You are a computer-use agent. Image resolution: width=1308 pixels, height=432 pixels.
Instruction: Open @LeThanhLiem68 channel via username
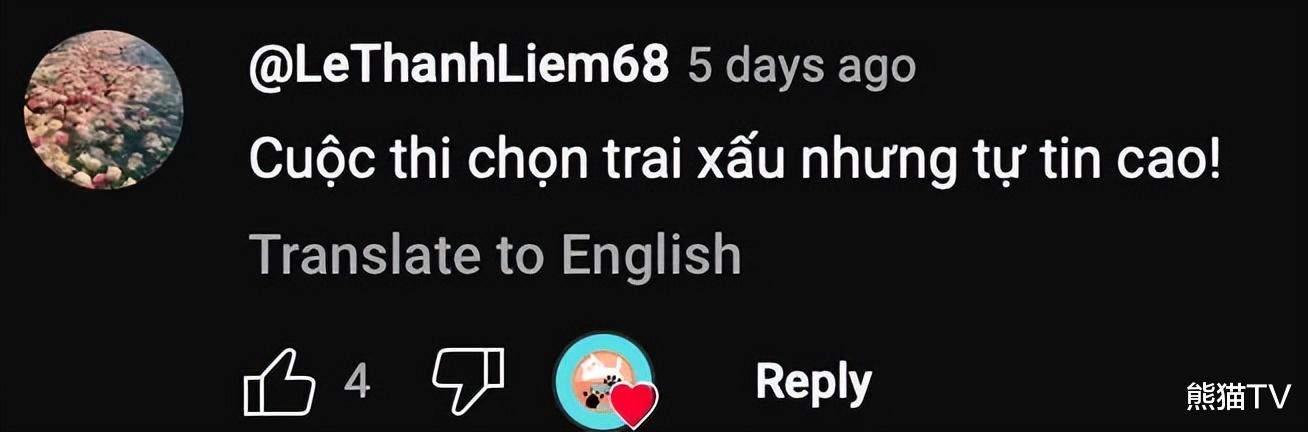click(458, 67)
